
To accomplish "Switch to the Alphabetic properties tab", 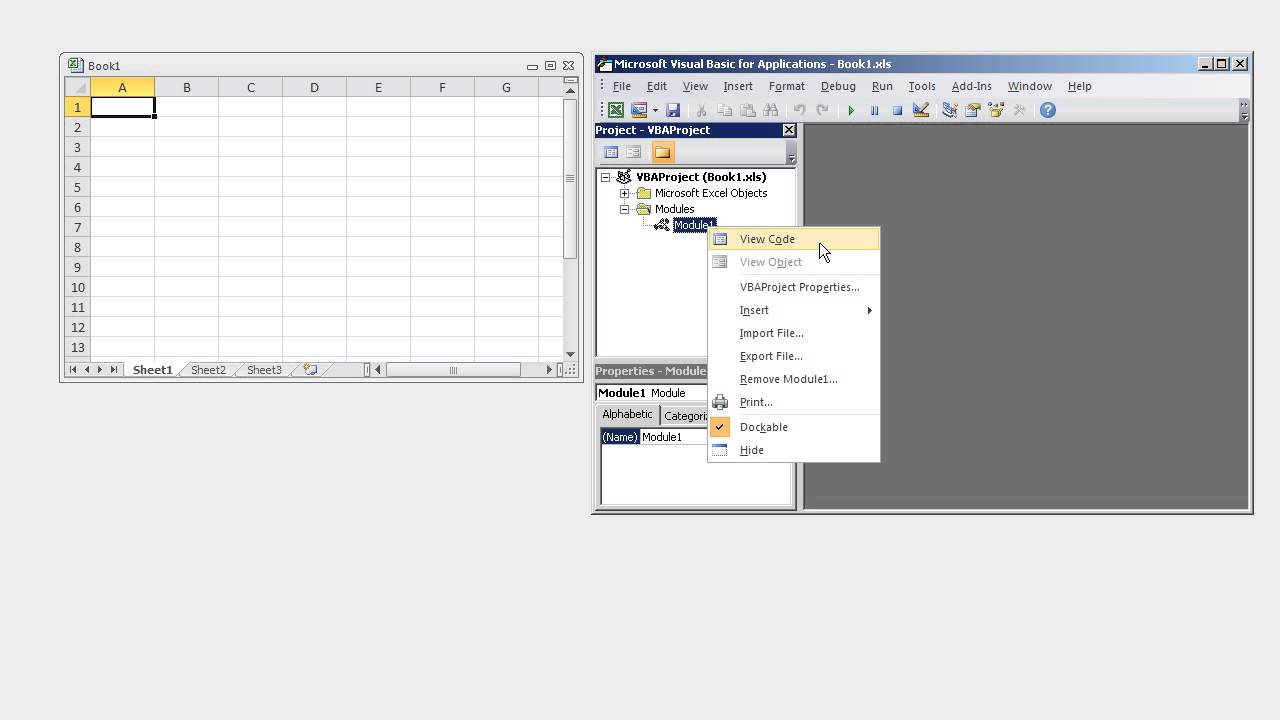I will [627, 414].
